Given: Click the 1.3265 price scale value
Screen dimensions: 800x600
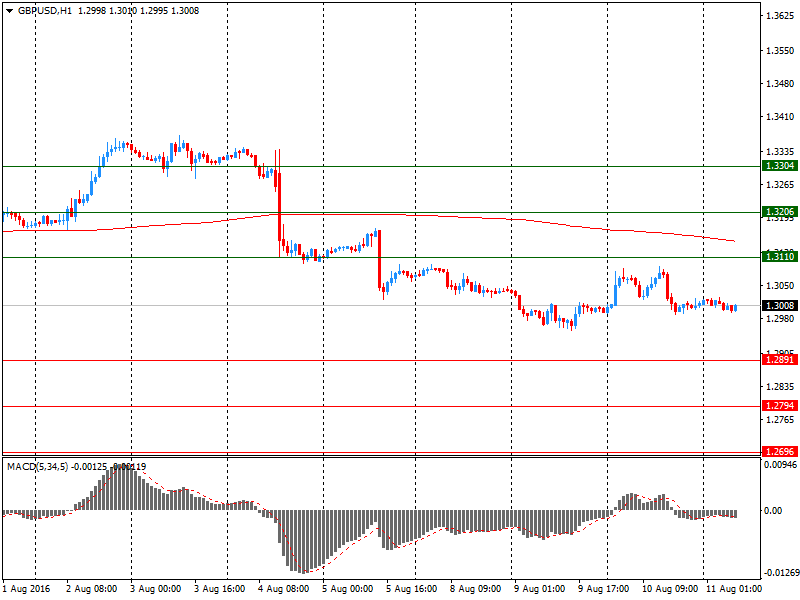Looking at the screenshot, I should [780, 184].
